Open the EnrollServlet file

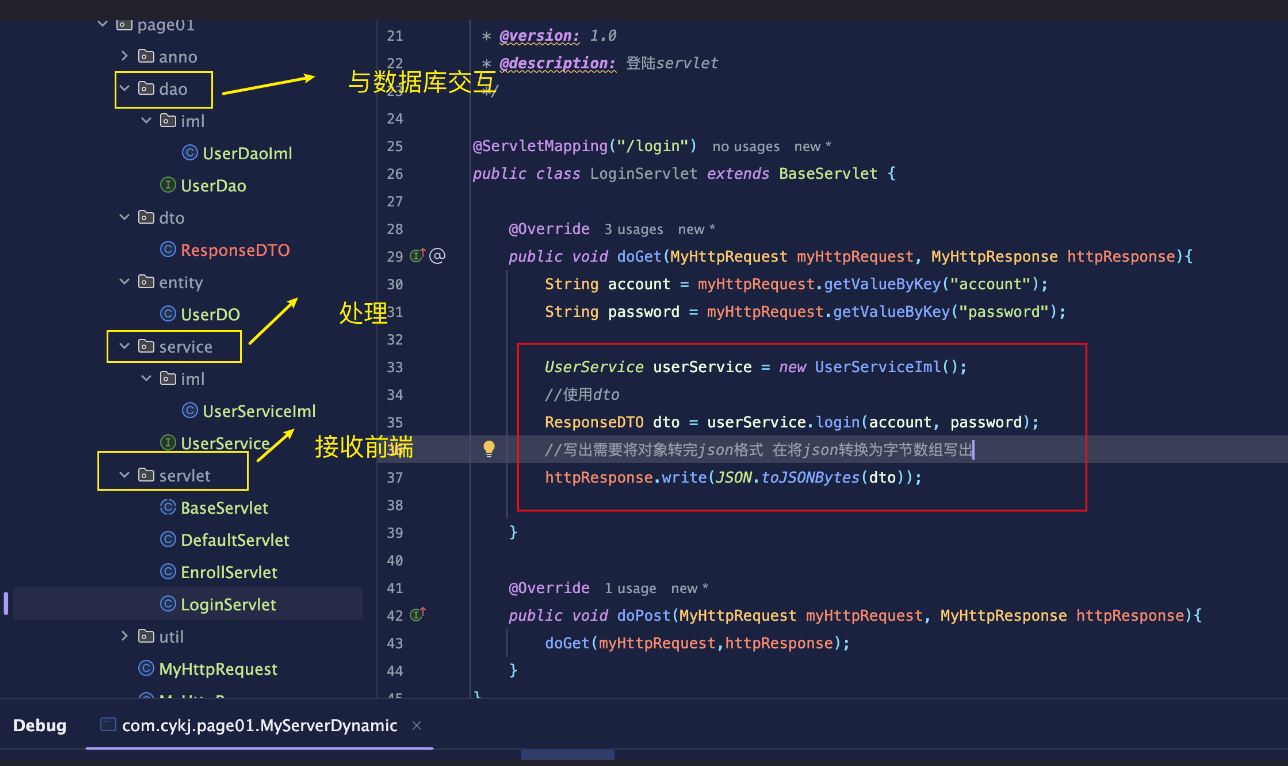tap(229, 572)
